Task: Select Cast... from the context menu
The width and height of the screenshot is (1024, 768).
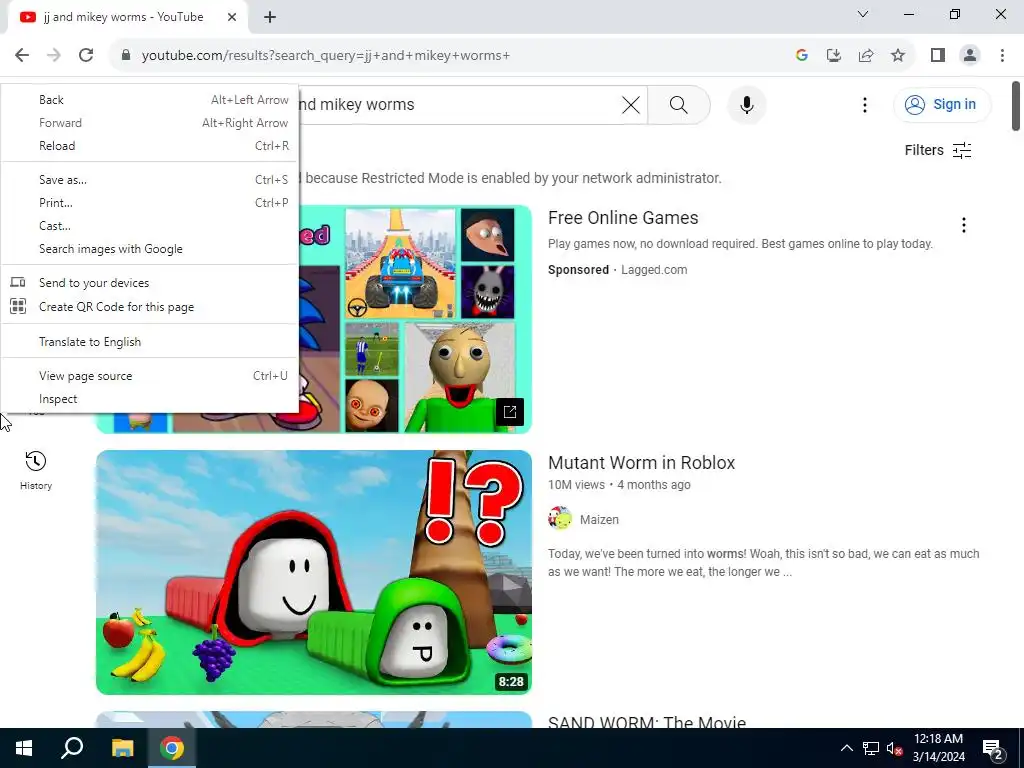Action: point(150,225)
